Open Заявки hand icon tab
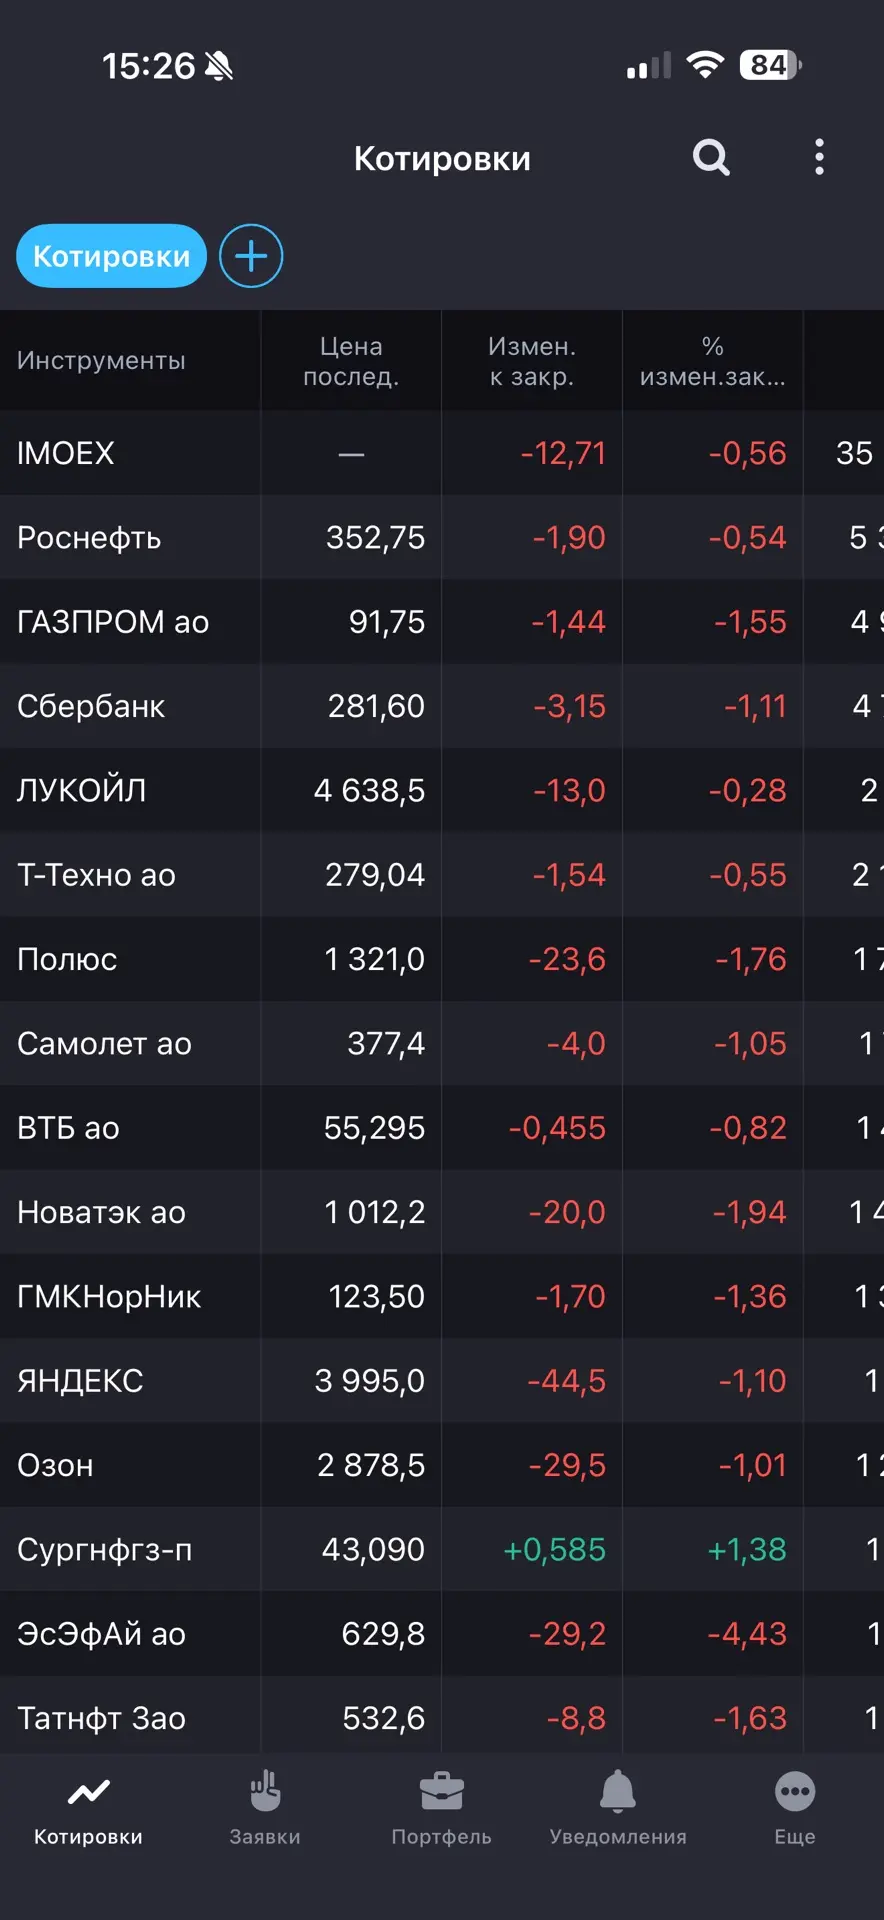The height and width of the screenshot is (1920, 884). click(265, 1791)
